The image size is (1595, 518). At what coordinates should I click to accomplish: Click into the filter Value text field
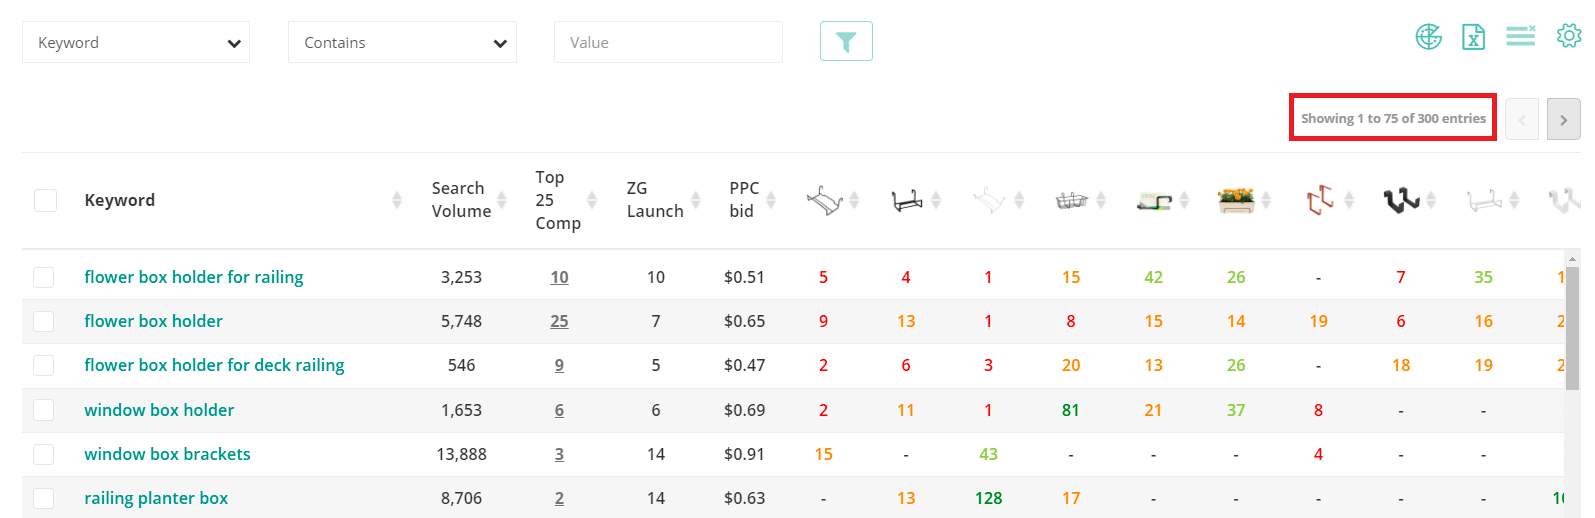tap(668, 43)
